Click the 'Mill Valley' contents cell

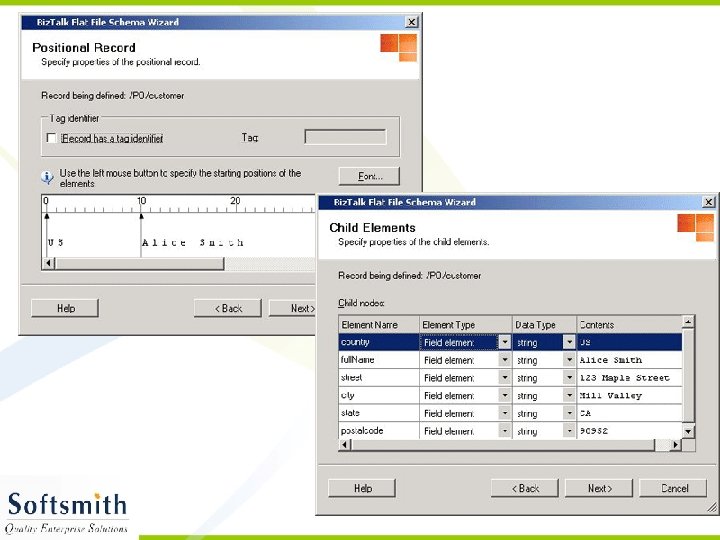pyautogui.click(x=630, y=395)
